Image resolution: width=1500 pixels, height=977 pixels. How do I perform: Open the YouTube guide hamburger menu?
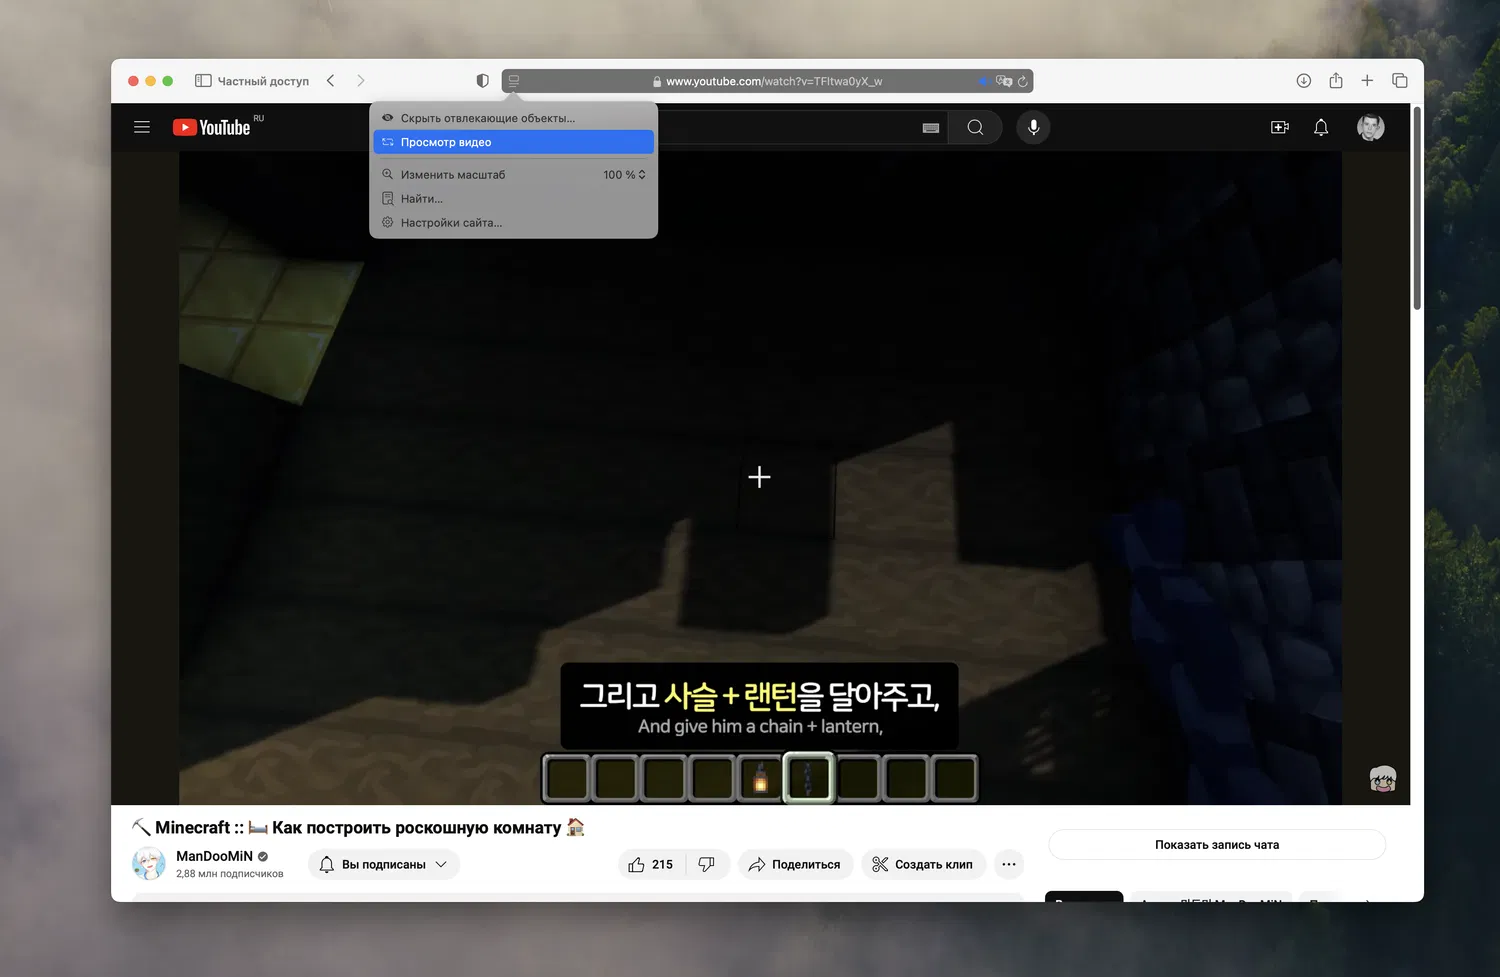[142, 127]
